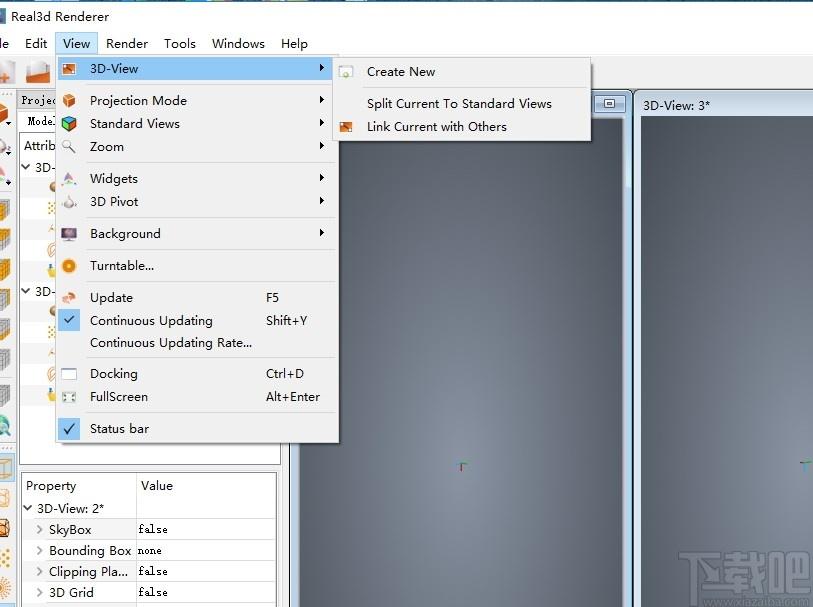Click the Update refresh icon

tap(69, 298)
